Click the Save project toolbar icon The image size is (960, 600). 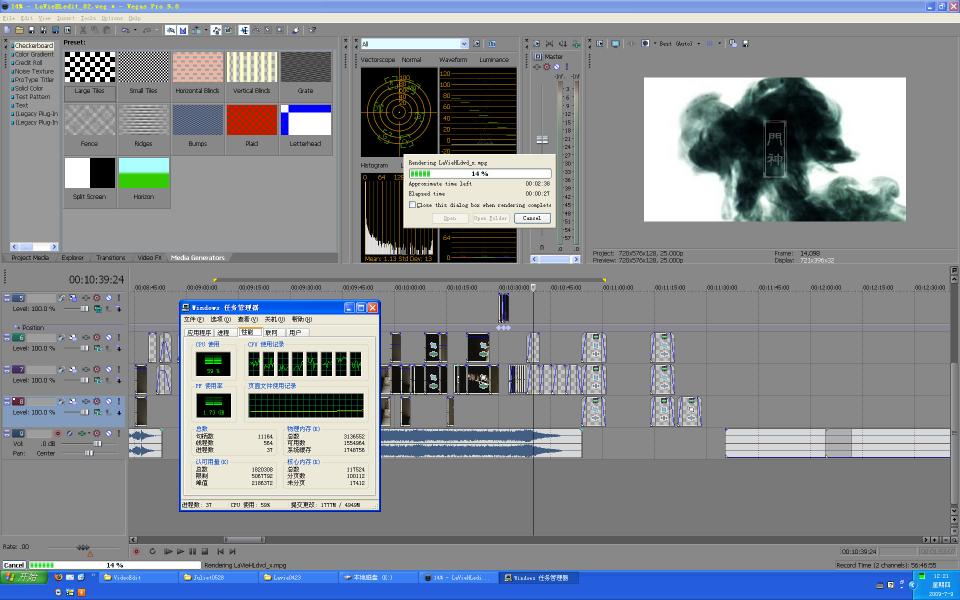pyautogui.click(x=32, y=31)
